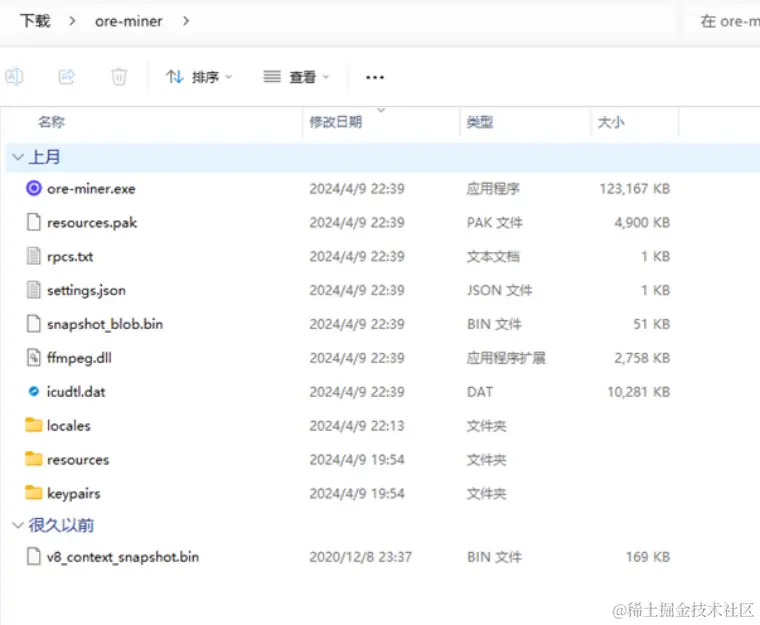
Task: Open the three-dot more options menu
Action: (x=375, y=77)
